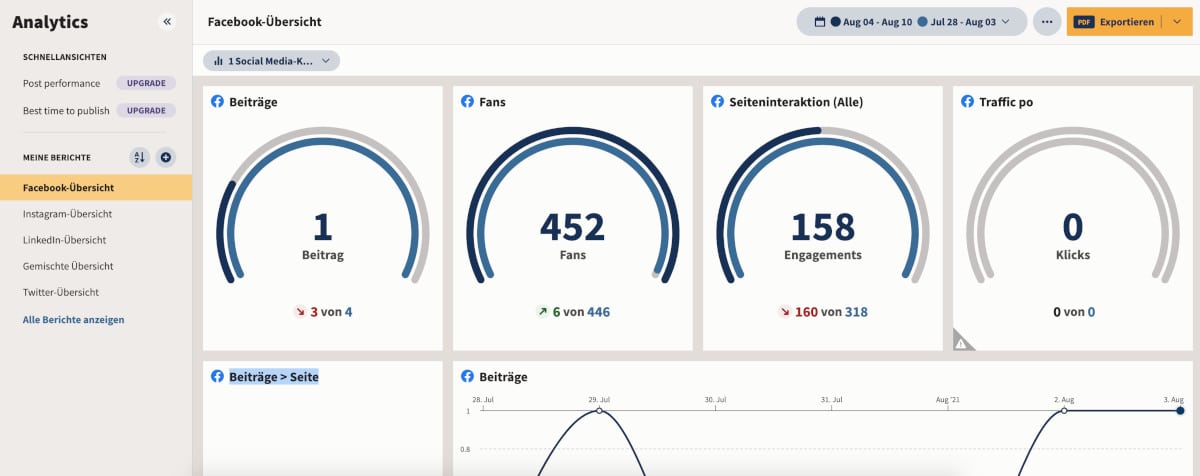
Task: Open Twitter-Übersicht report
Action: click(61, 292)
